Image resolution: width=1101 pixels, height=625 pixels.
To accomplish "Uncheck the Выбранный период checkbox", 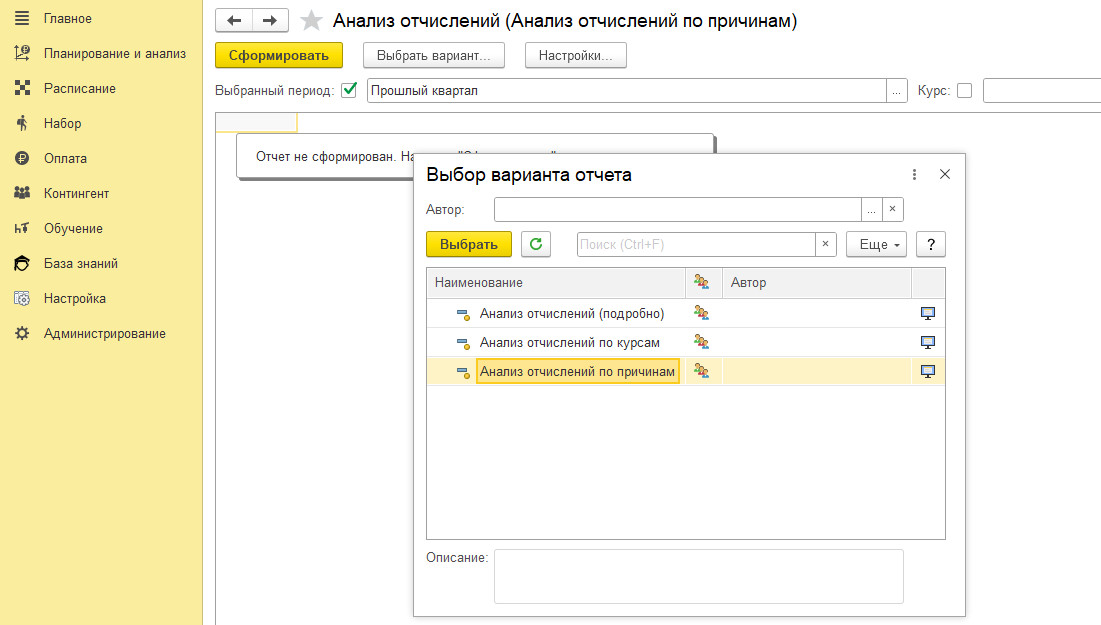I will click(x=349, y=90).
